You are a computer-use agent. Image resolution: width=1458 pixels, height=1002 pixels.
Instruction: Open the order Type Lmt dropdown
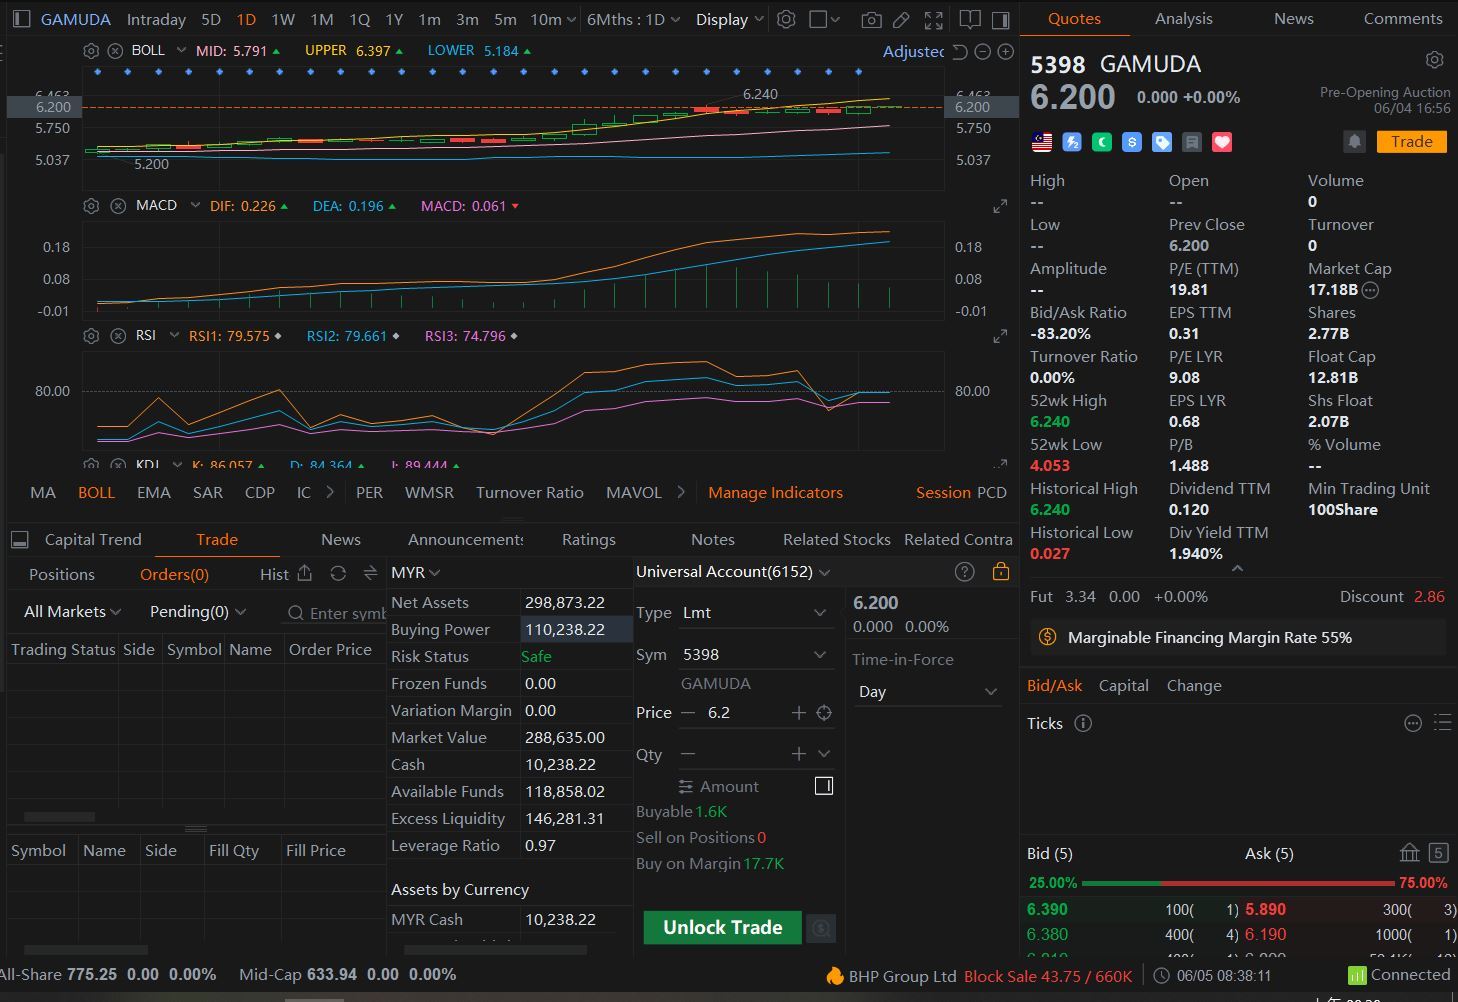[x=755, y=612]
